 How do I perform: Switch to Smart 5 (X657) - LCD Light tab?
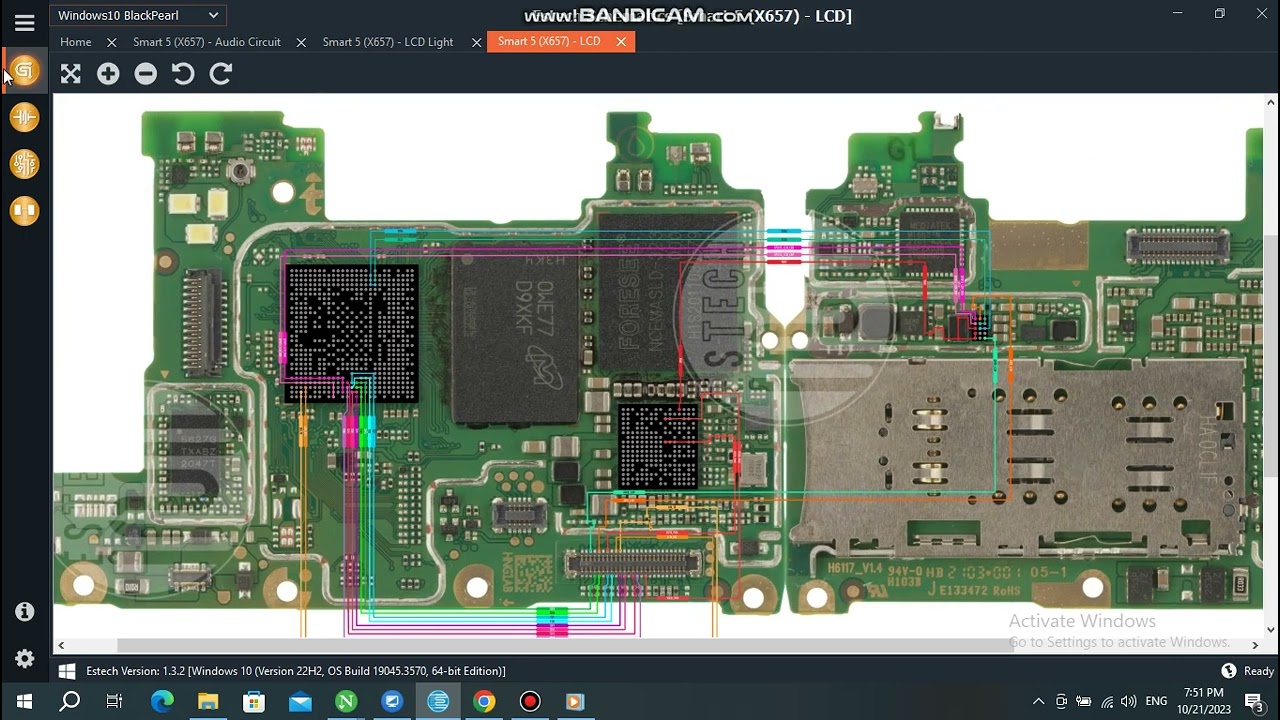(x=388, y=42)
